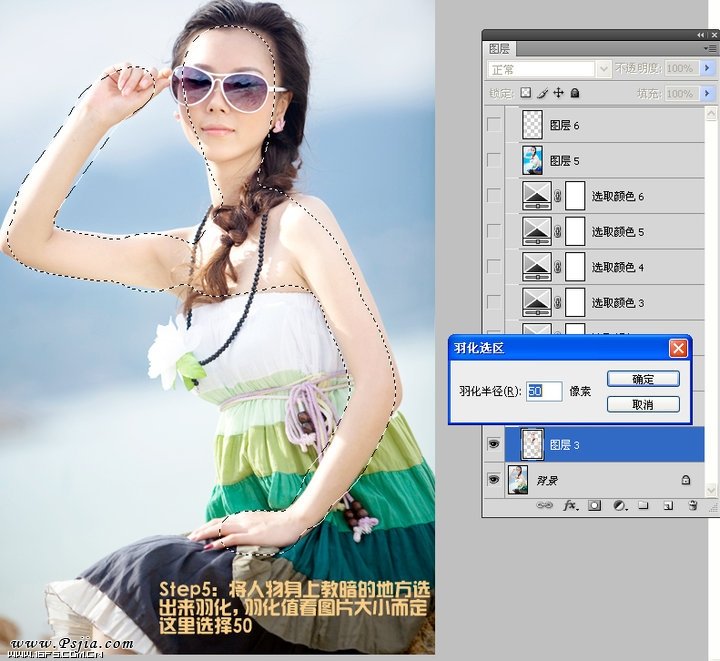Select the 选取颜色 3 layer mask

(x=575, y=302)
